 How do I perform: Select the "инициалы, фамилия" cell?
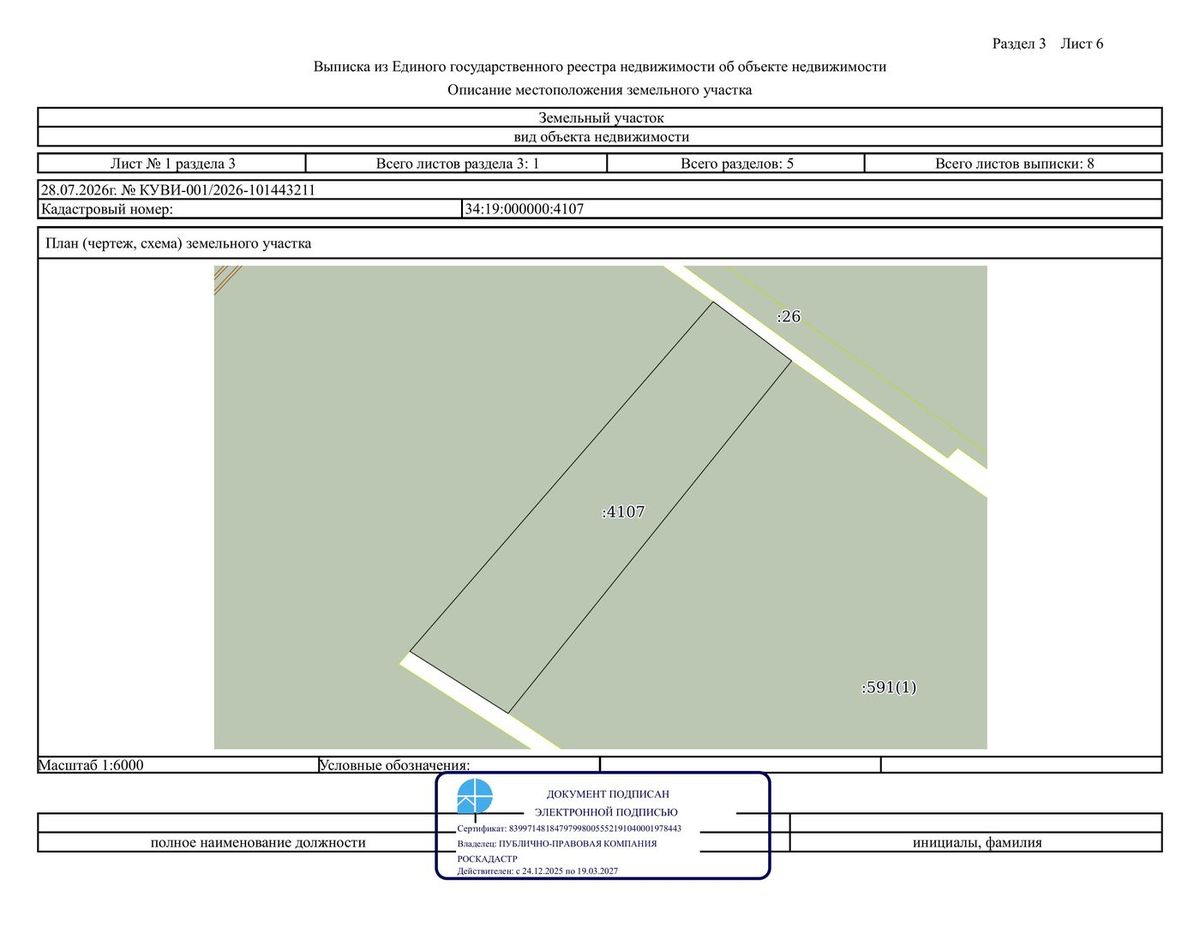coord(976,842)
